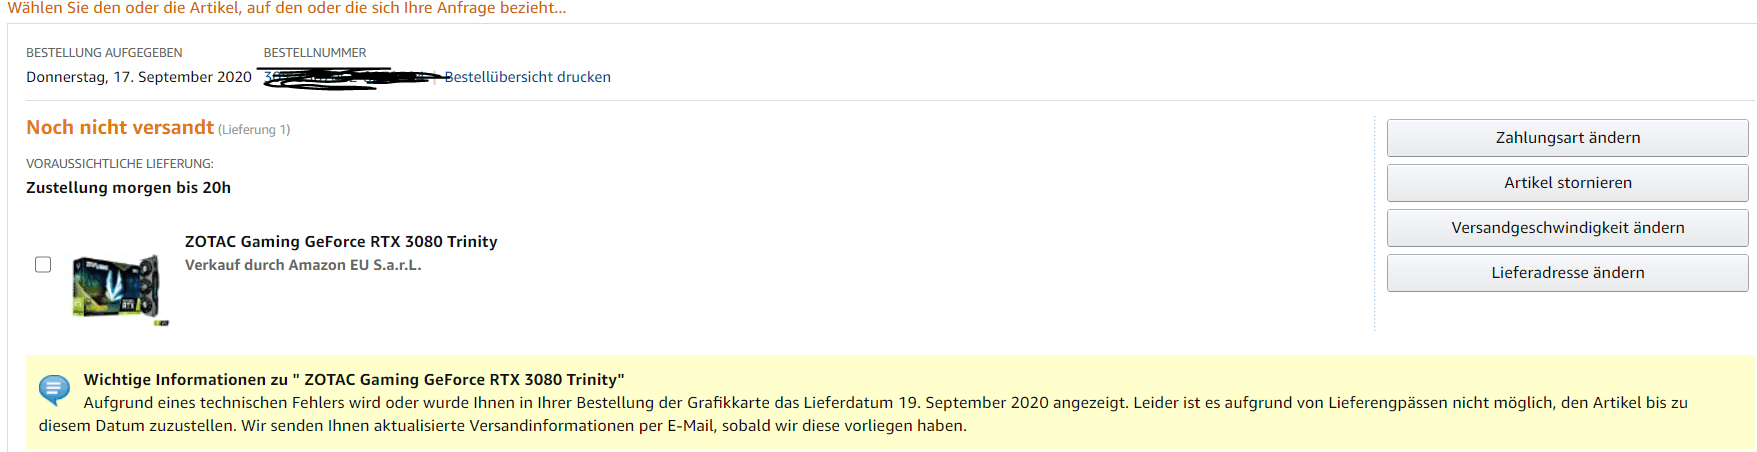Click the seller text 'Verkauf durch Amazon EU S.a.r.L.'

point(303,265)
